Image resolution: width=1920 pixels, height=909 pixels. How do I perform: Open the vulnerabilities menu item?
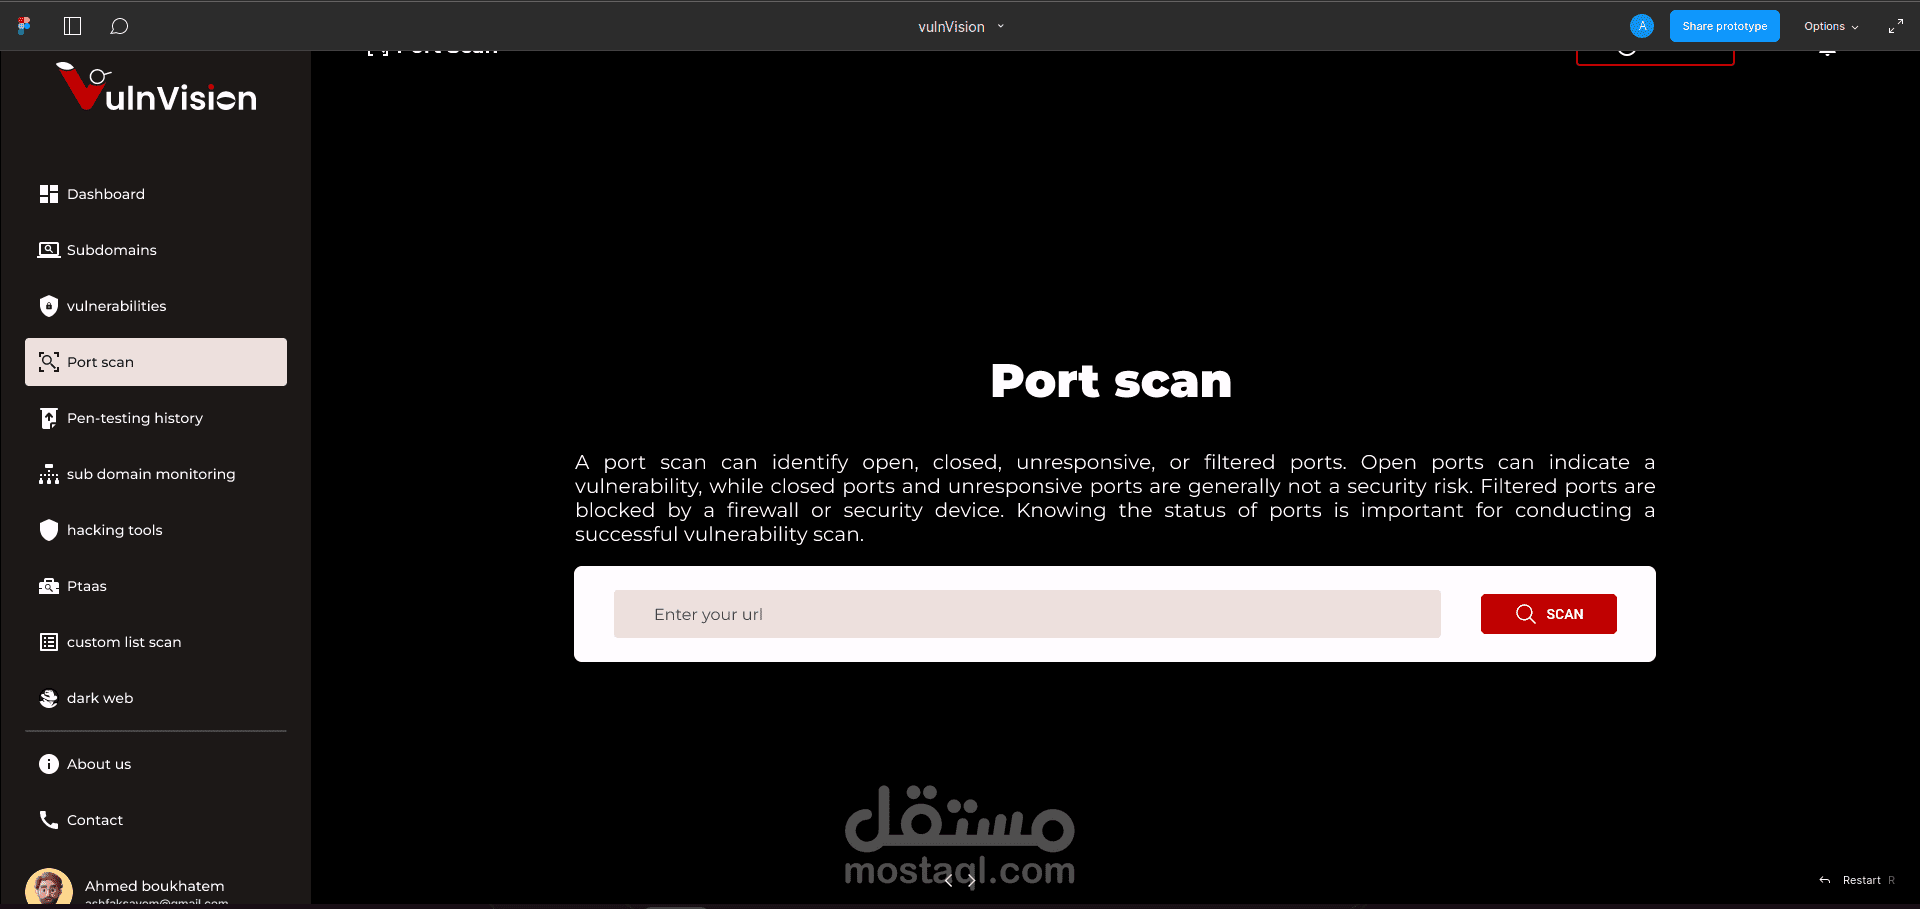pyautogui.click(x=156, y=306)
